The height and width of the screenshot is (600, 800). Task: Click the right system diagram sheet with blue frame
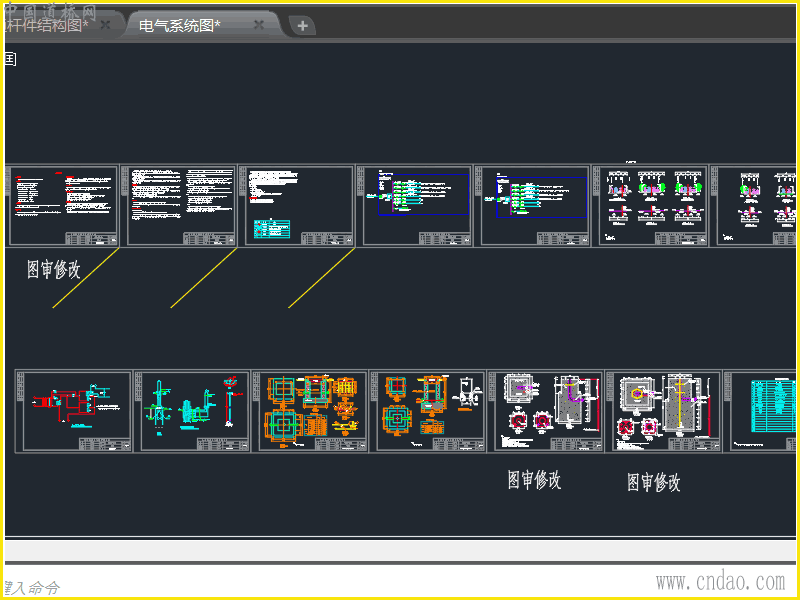point(533,206)
